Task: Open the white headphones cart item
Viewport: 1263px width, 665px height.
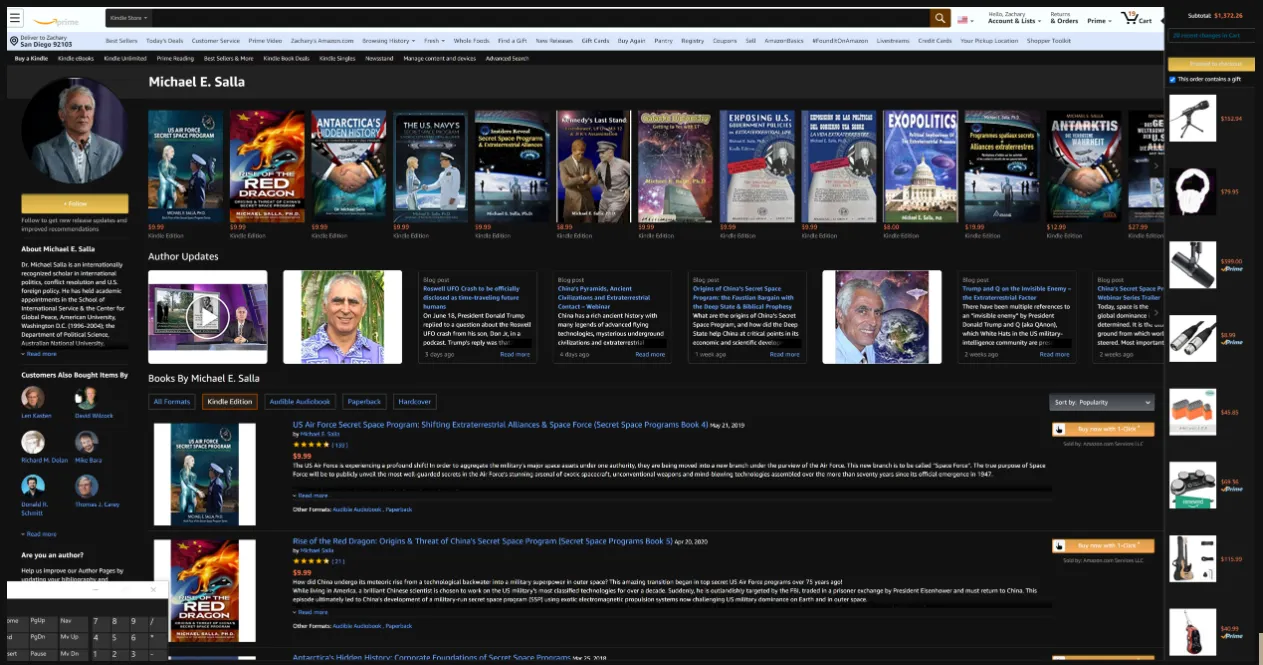Action: pyautogui.click(x=1193, y=191)
